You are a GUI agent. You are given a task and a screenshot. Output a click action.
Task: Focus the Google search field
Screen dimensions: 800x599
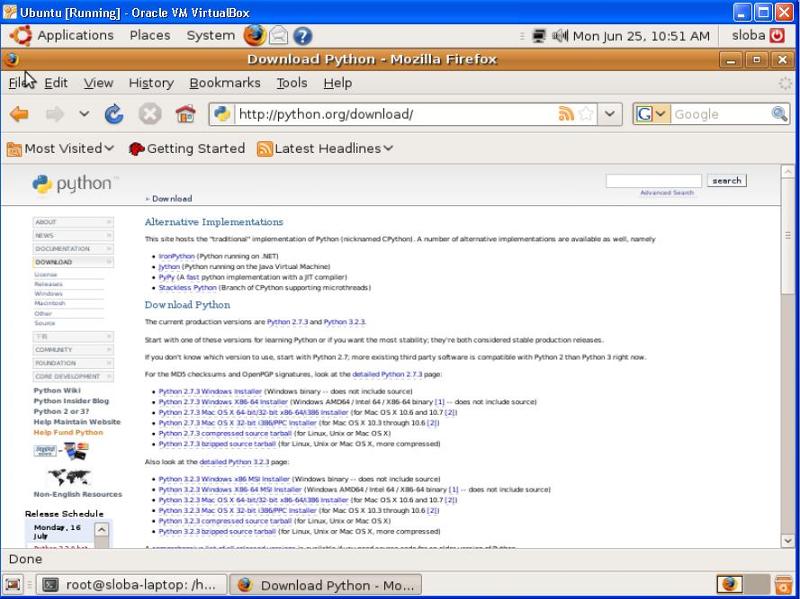coord(721,114)
